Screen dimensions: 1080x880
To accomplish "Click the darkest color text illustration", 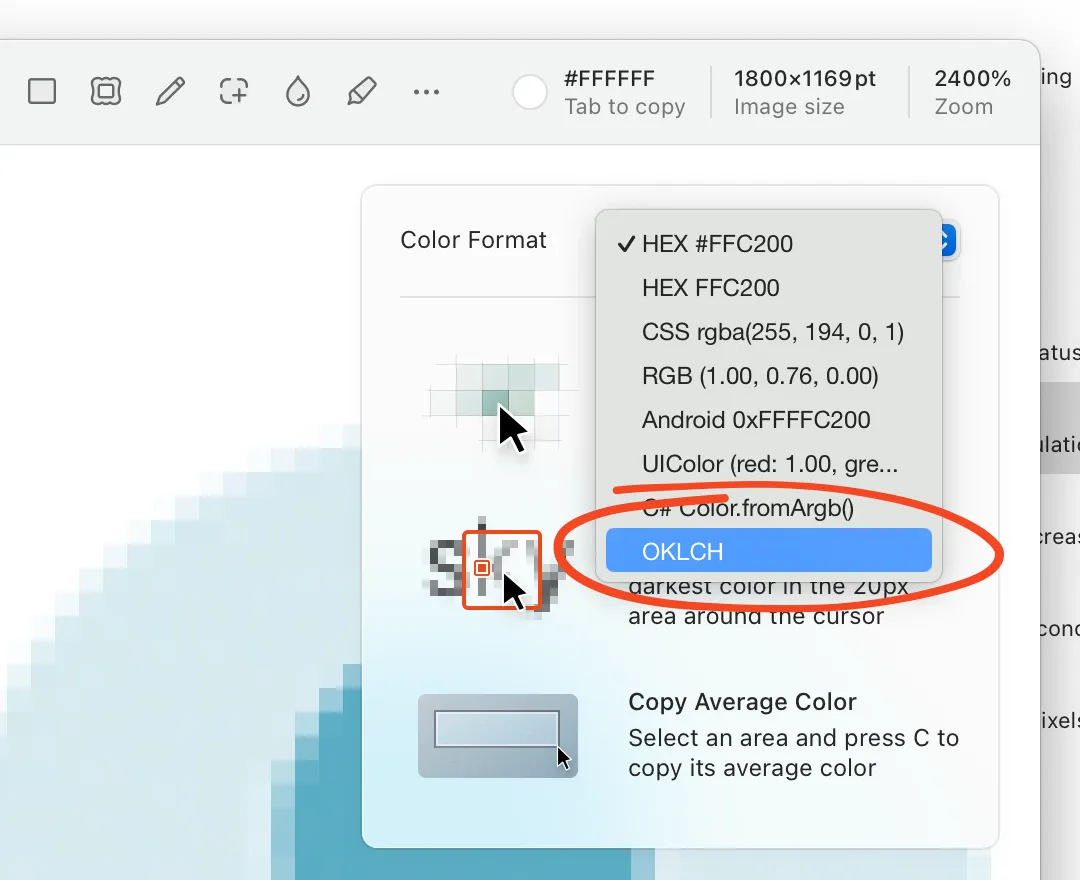I will pyautogui.click(x=501, y=569).
